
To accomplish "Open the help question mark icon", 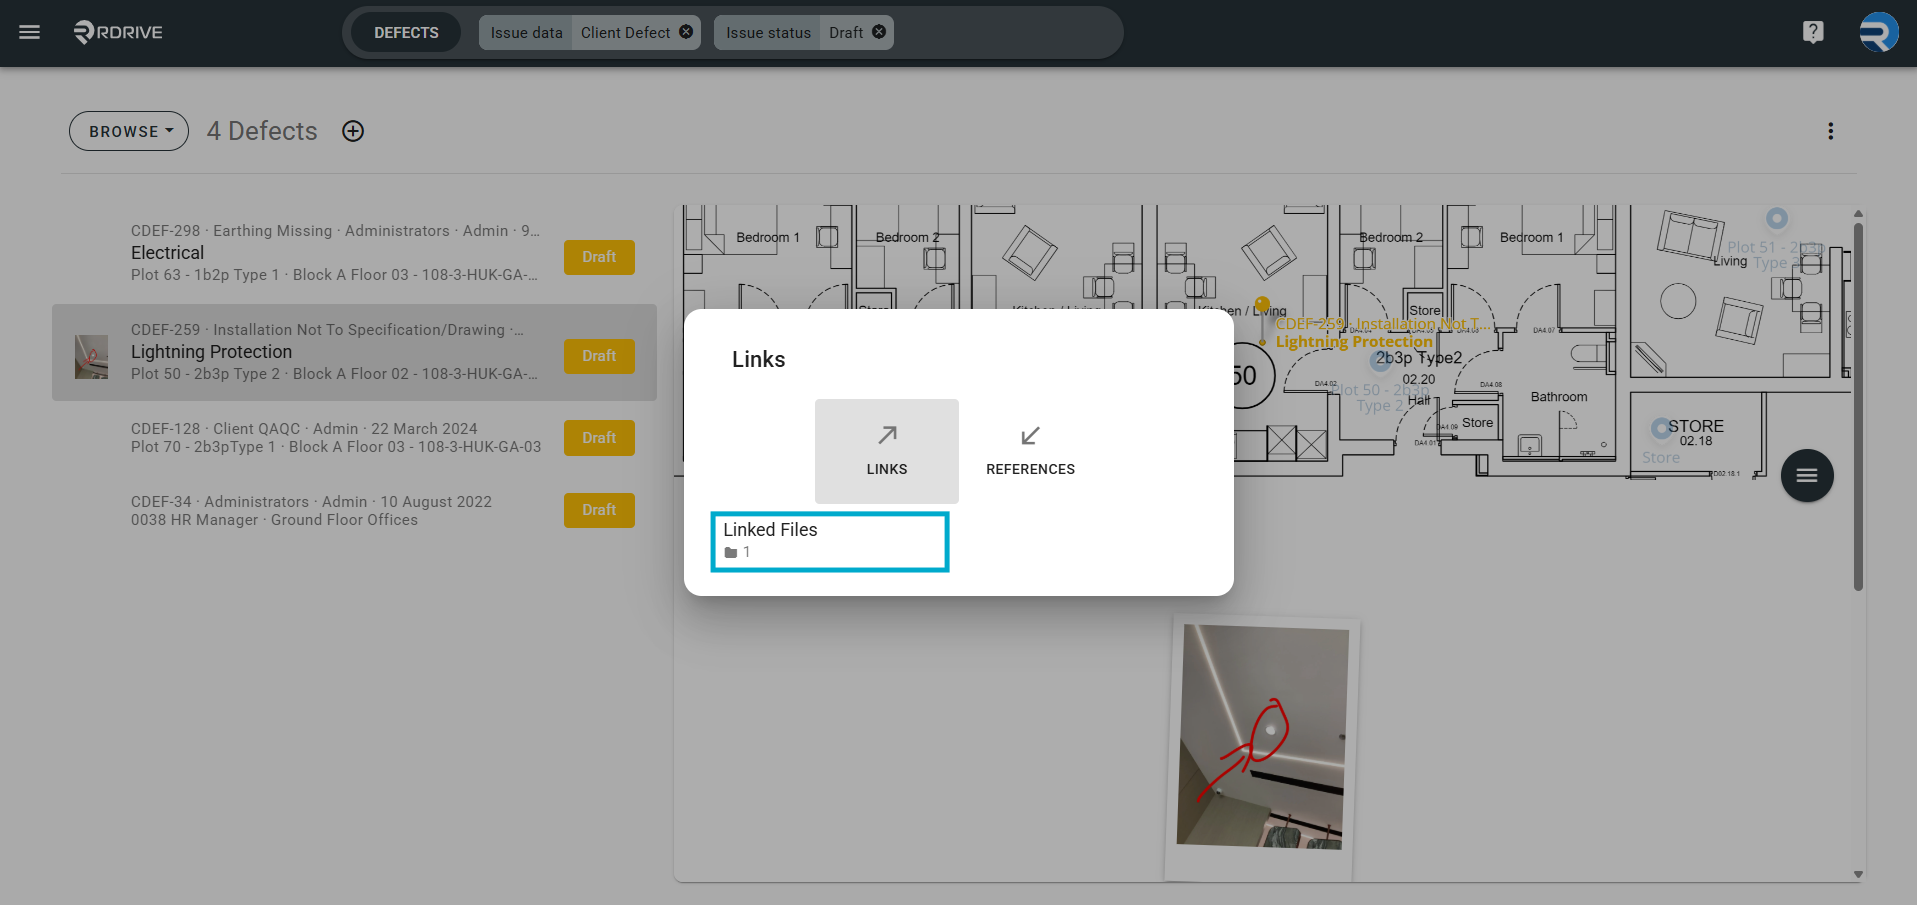I will point(1813,32).
